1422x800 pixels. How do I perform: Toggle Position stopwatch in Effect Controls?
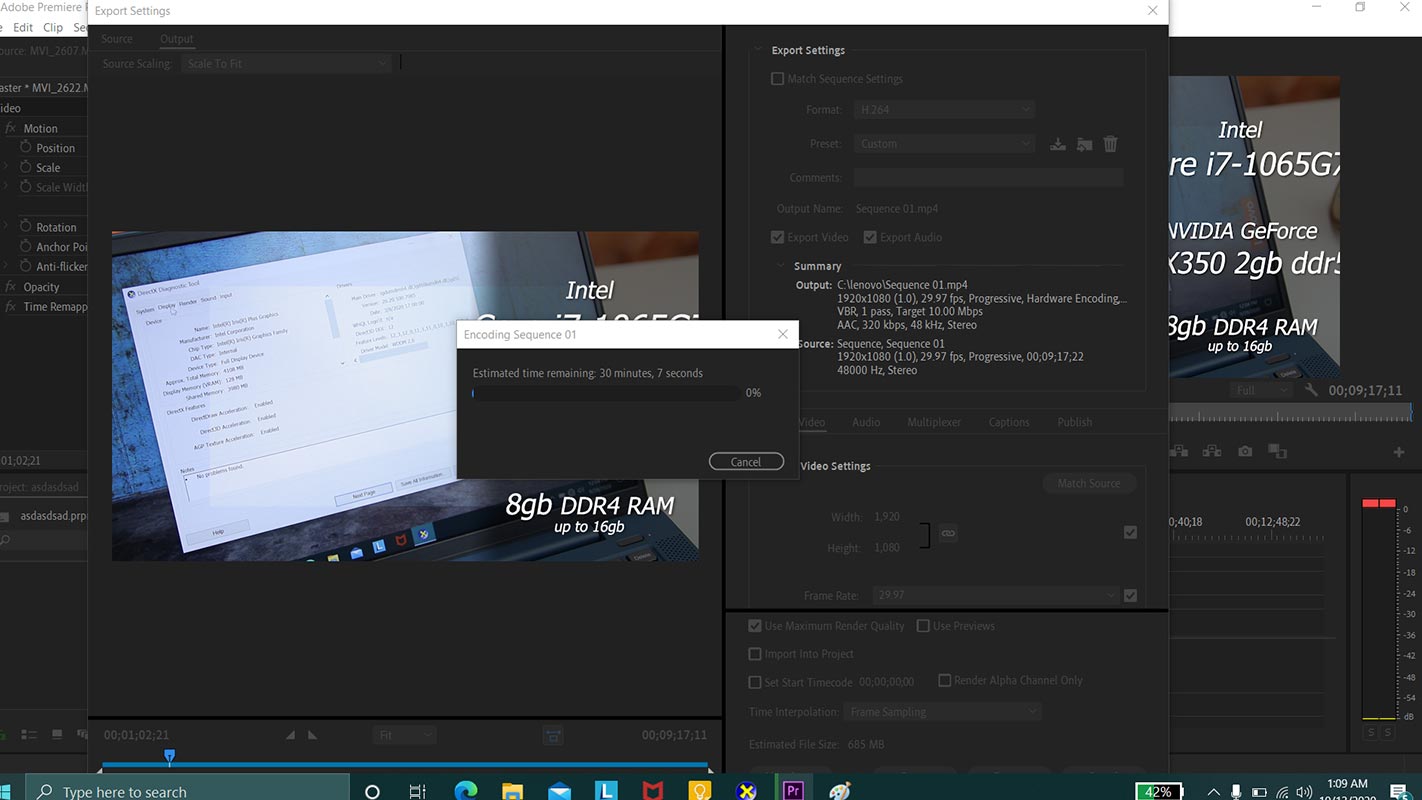tap(26, 147)
